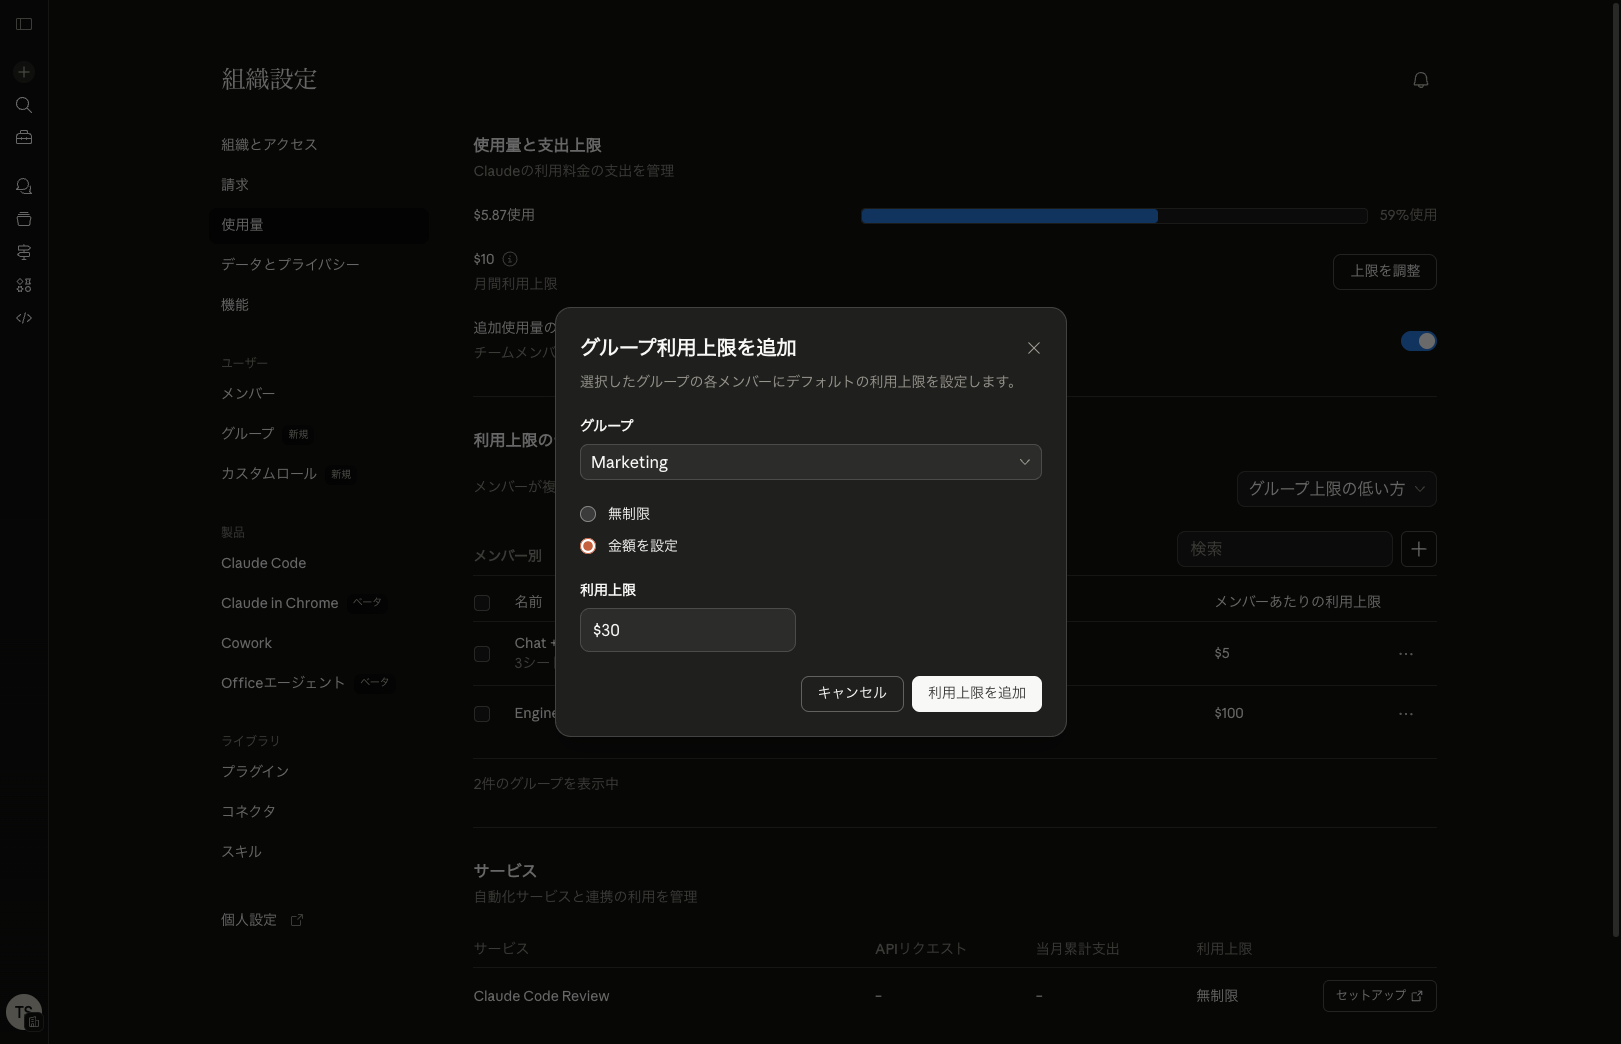Image resolution: width=1621 pixels, height=1044 pixels.
Task: Open search from the sidebar
Action: coord(24,105)
